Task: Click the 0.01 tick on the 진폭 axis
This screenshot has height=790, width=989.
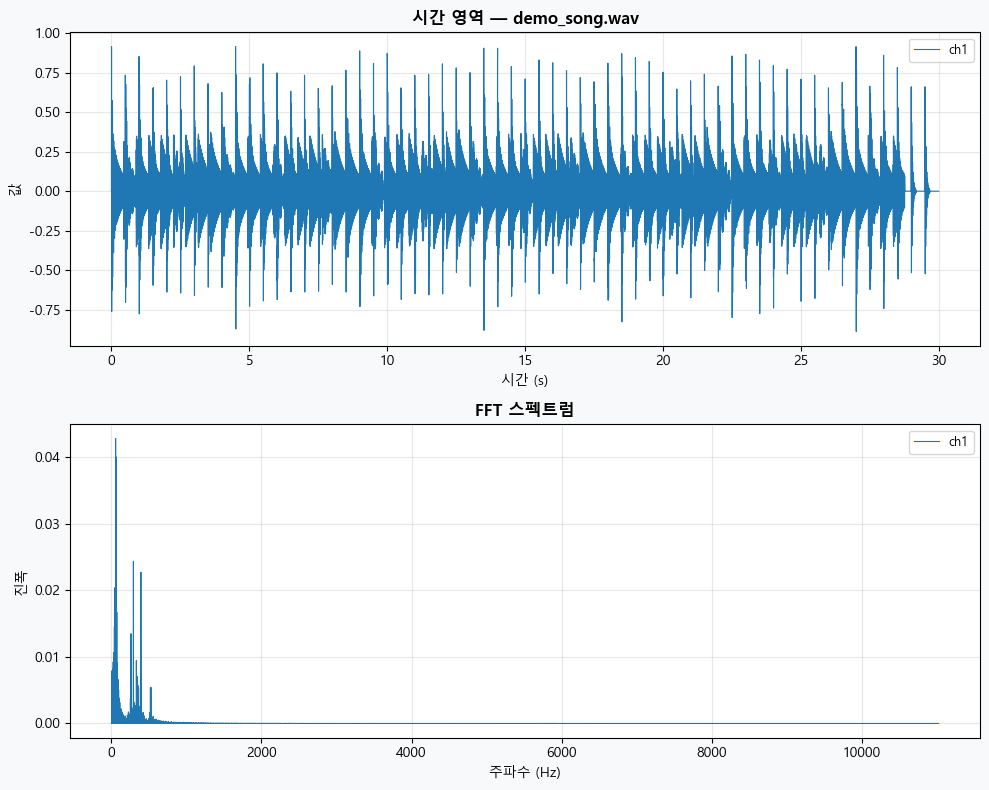Action: click(47, 657)
